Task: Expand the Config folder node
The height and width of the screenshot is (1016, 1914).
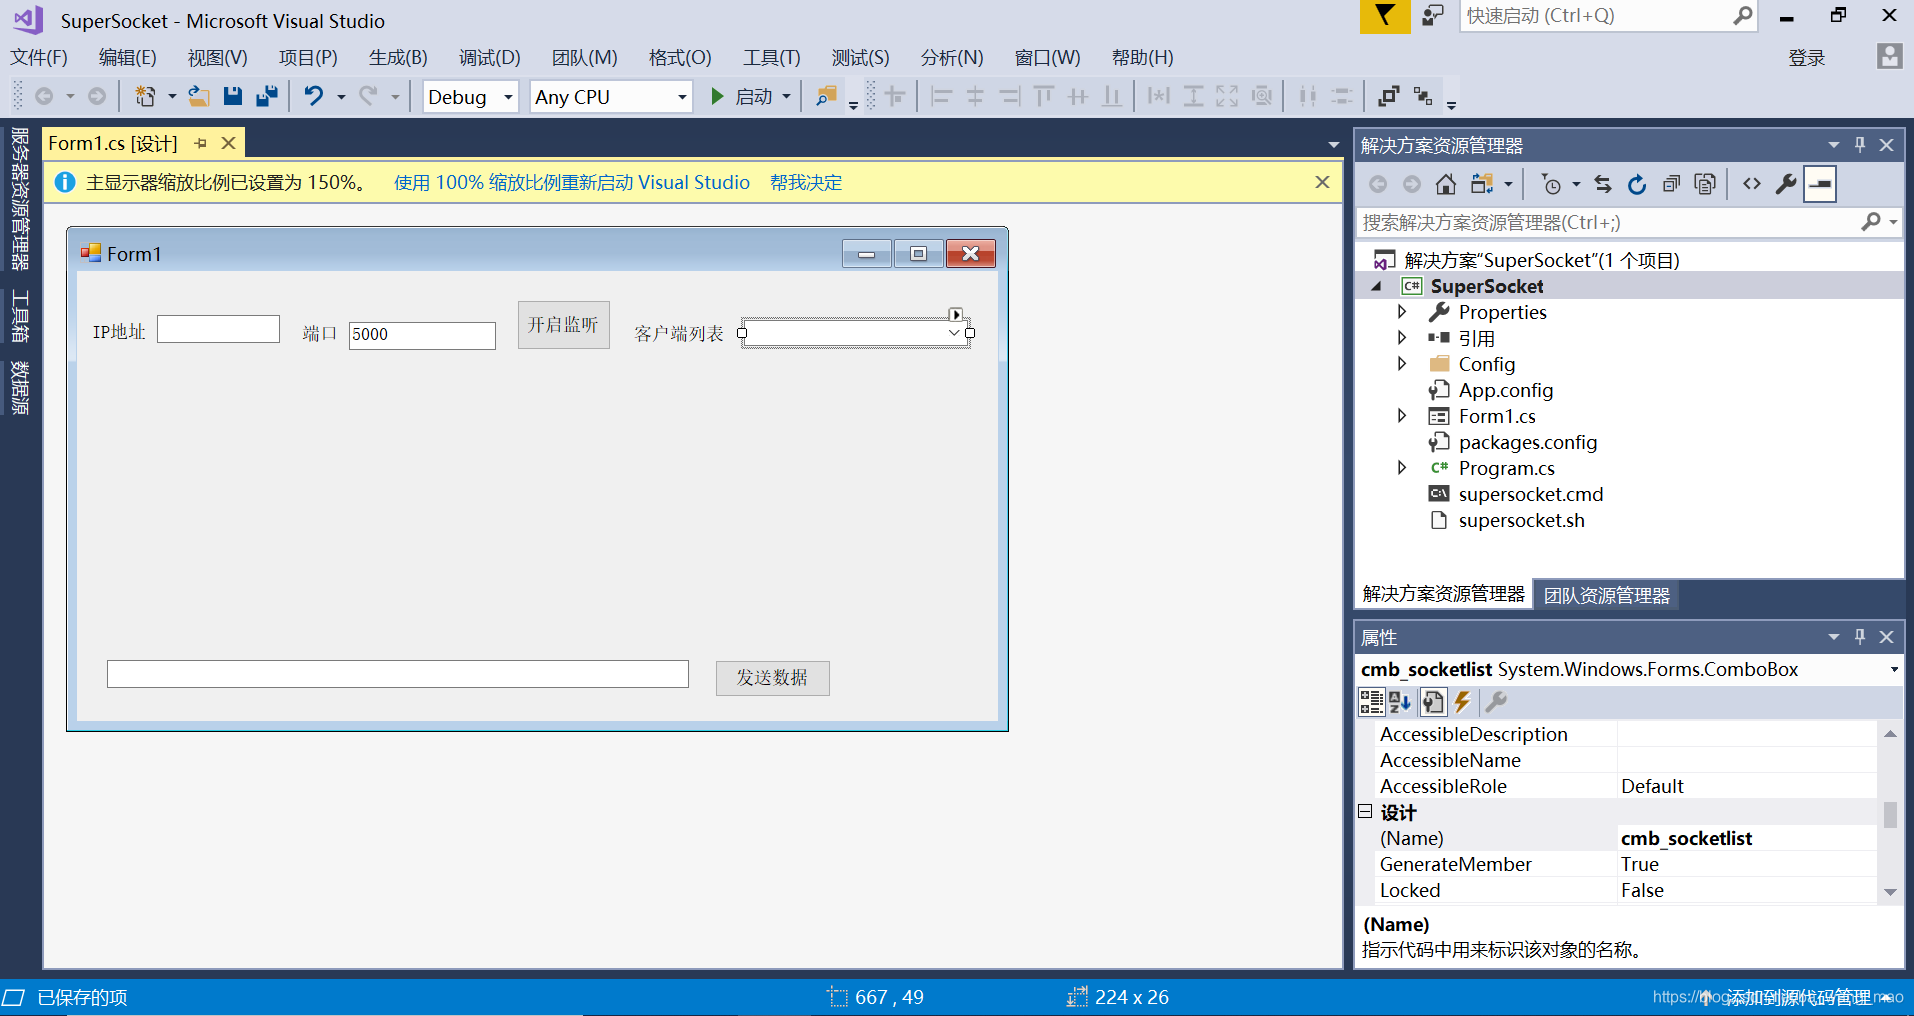Action: coord(1402,364)
